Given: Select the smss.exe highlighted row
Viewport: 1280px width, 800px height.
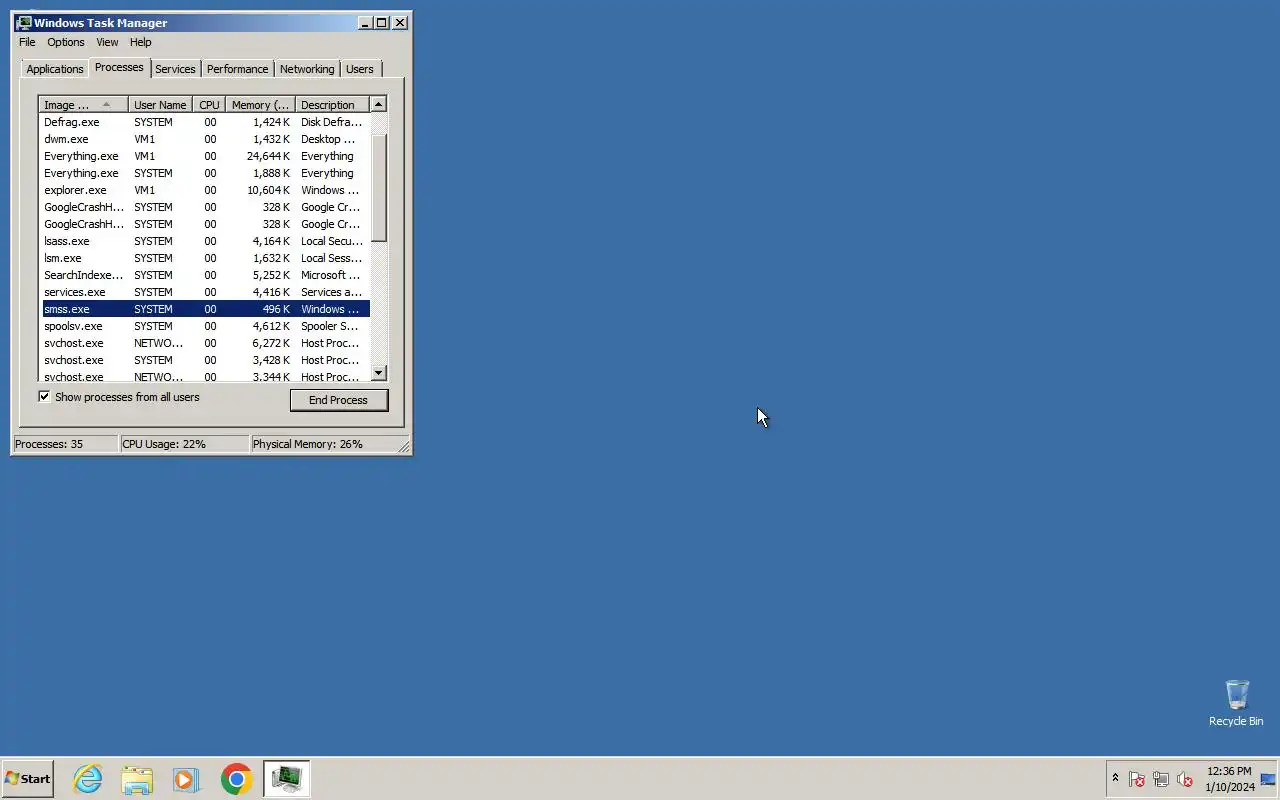Looking at the screenshot, I should [205, 309].
